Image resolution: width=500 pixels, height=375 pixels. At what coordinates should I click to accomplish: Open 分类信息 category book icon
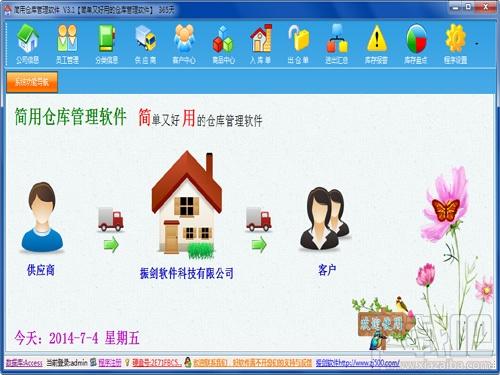107,44
